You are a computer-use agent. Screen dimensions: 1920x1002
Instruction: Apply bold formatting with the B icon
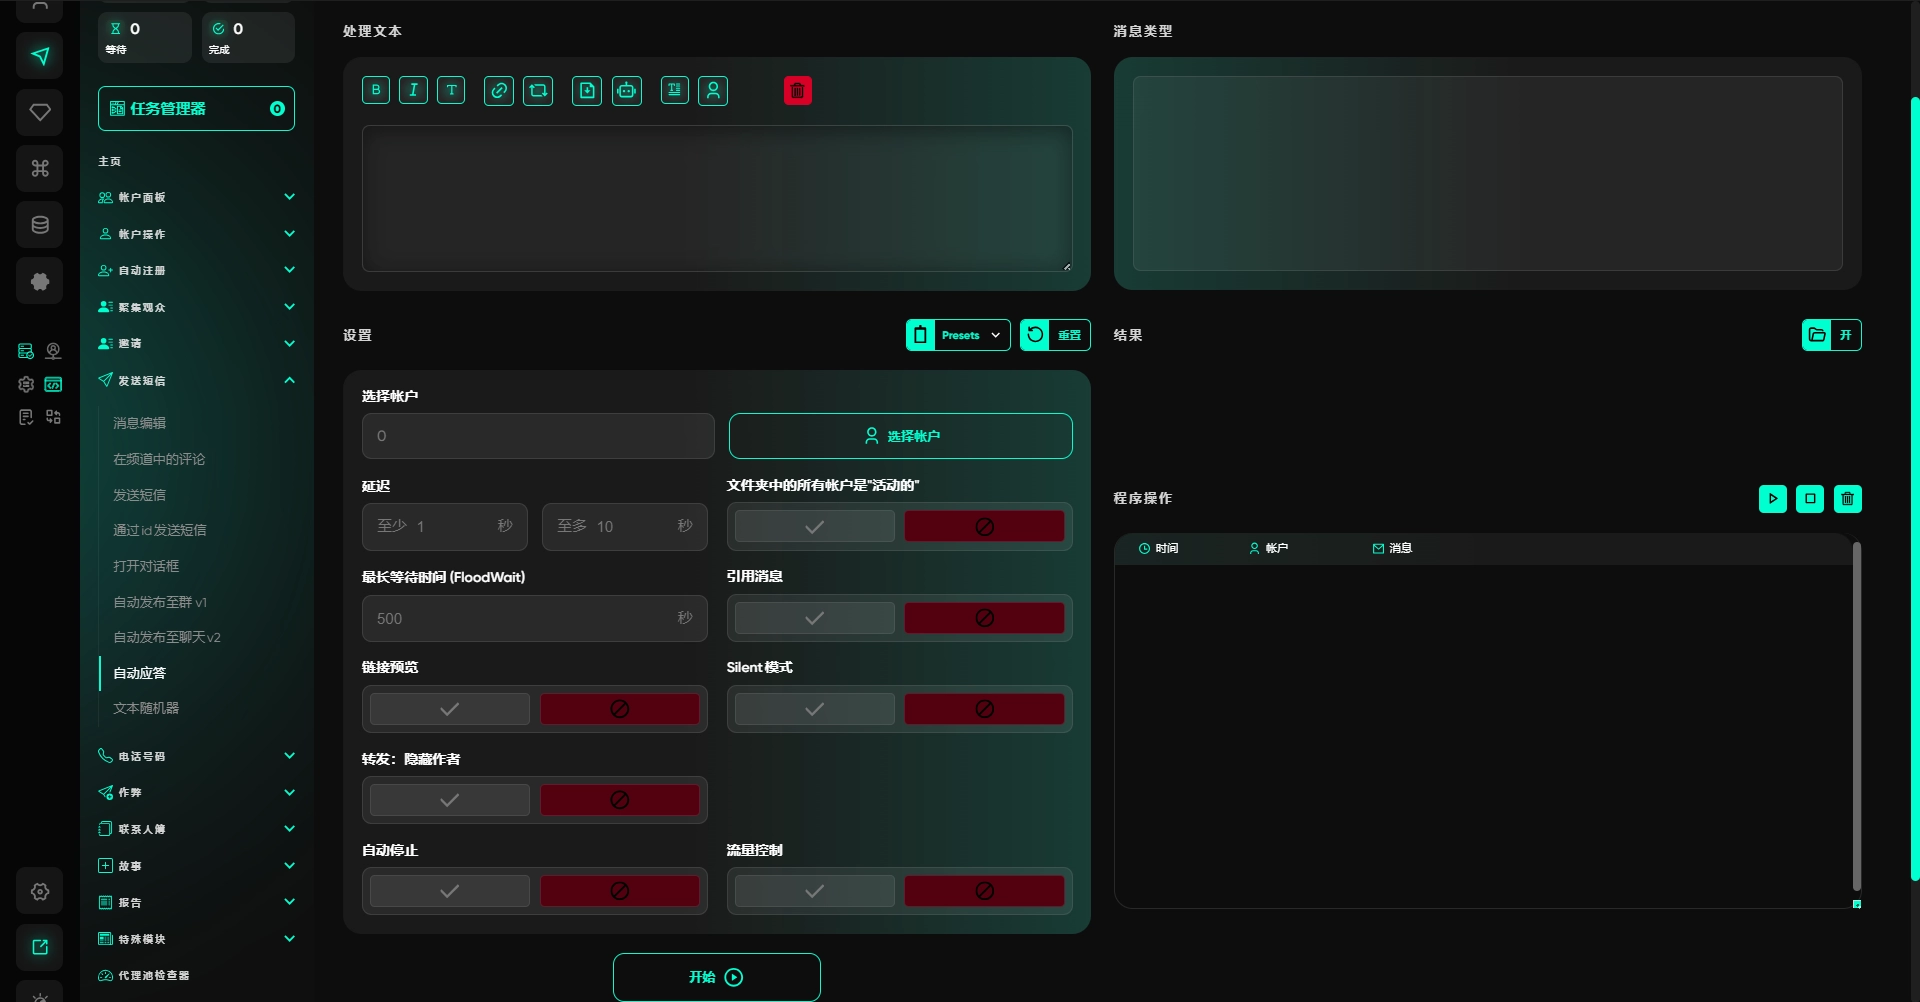pos(376,90)
